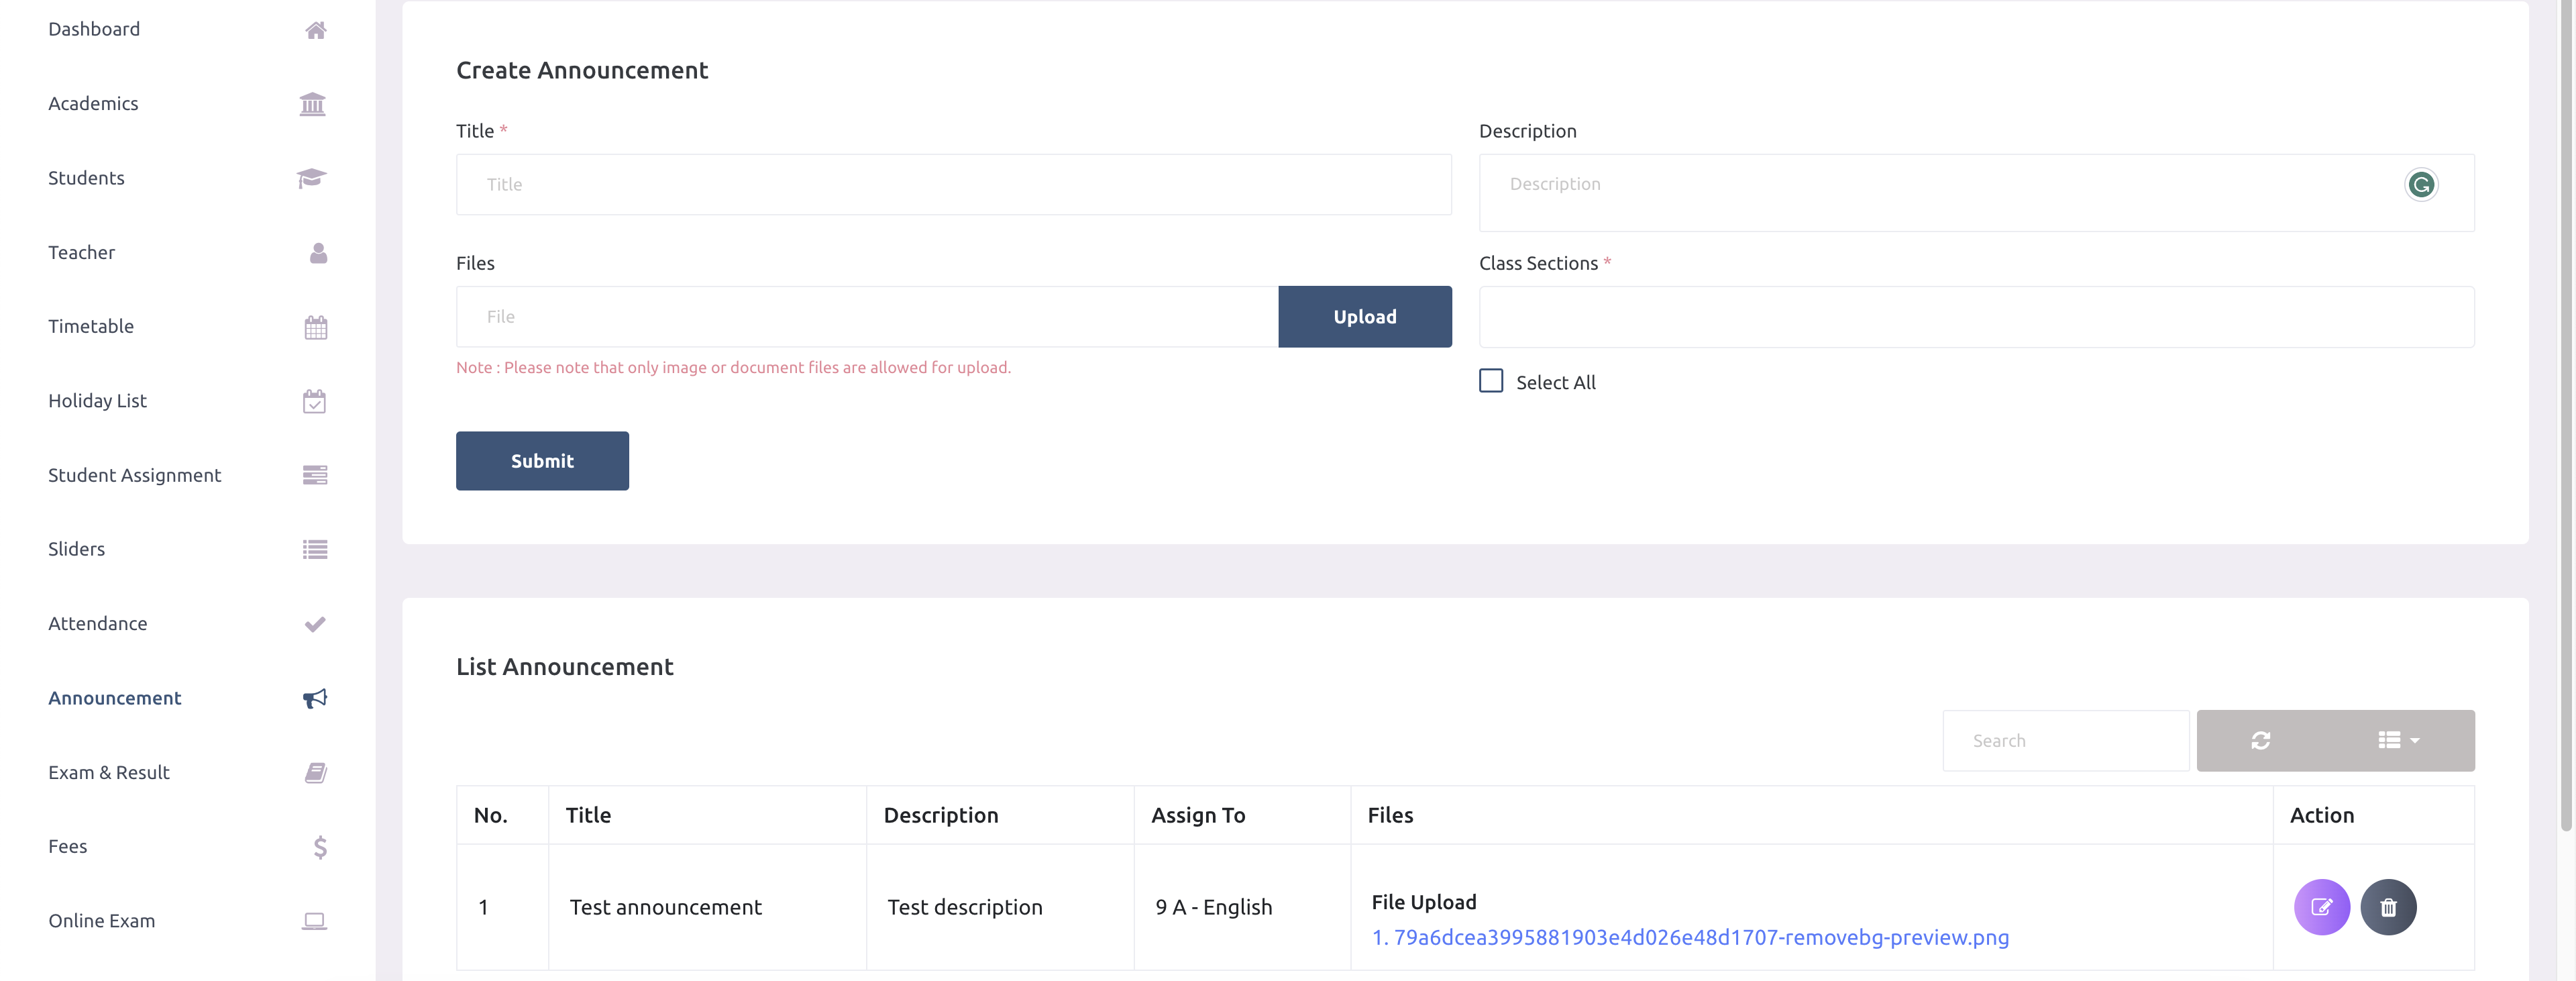Click the Upload button for files
This screenshot has height=981, width=2576.
click(1364, 316)
